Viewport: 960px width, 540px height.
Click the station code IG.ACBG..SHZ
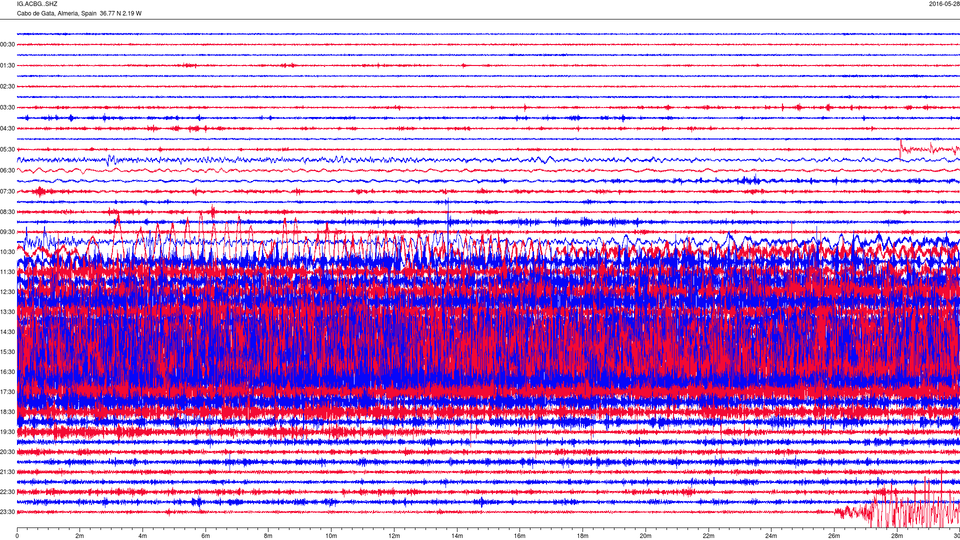tap(37, 4)
